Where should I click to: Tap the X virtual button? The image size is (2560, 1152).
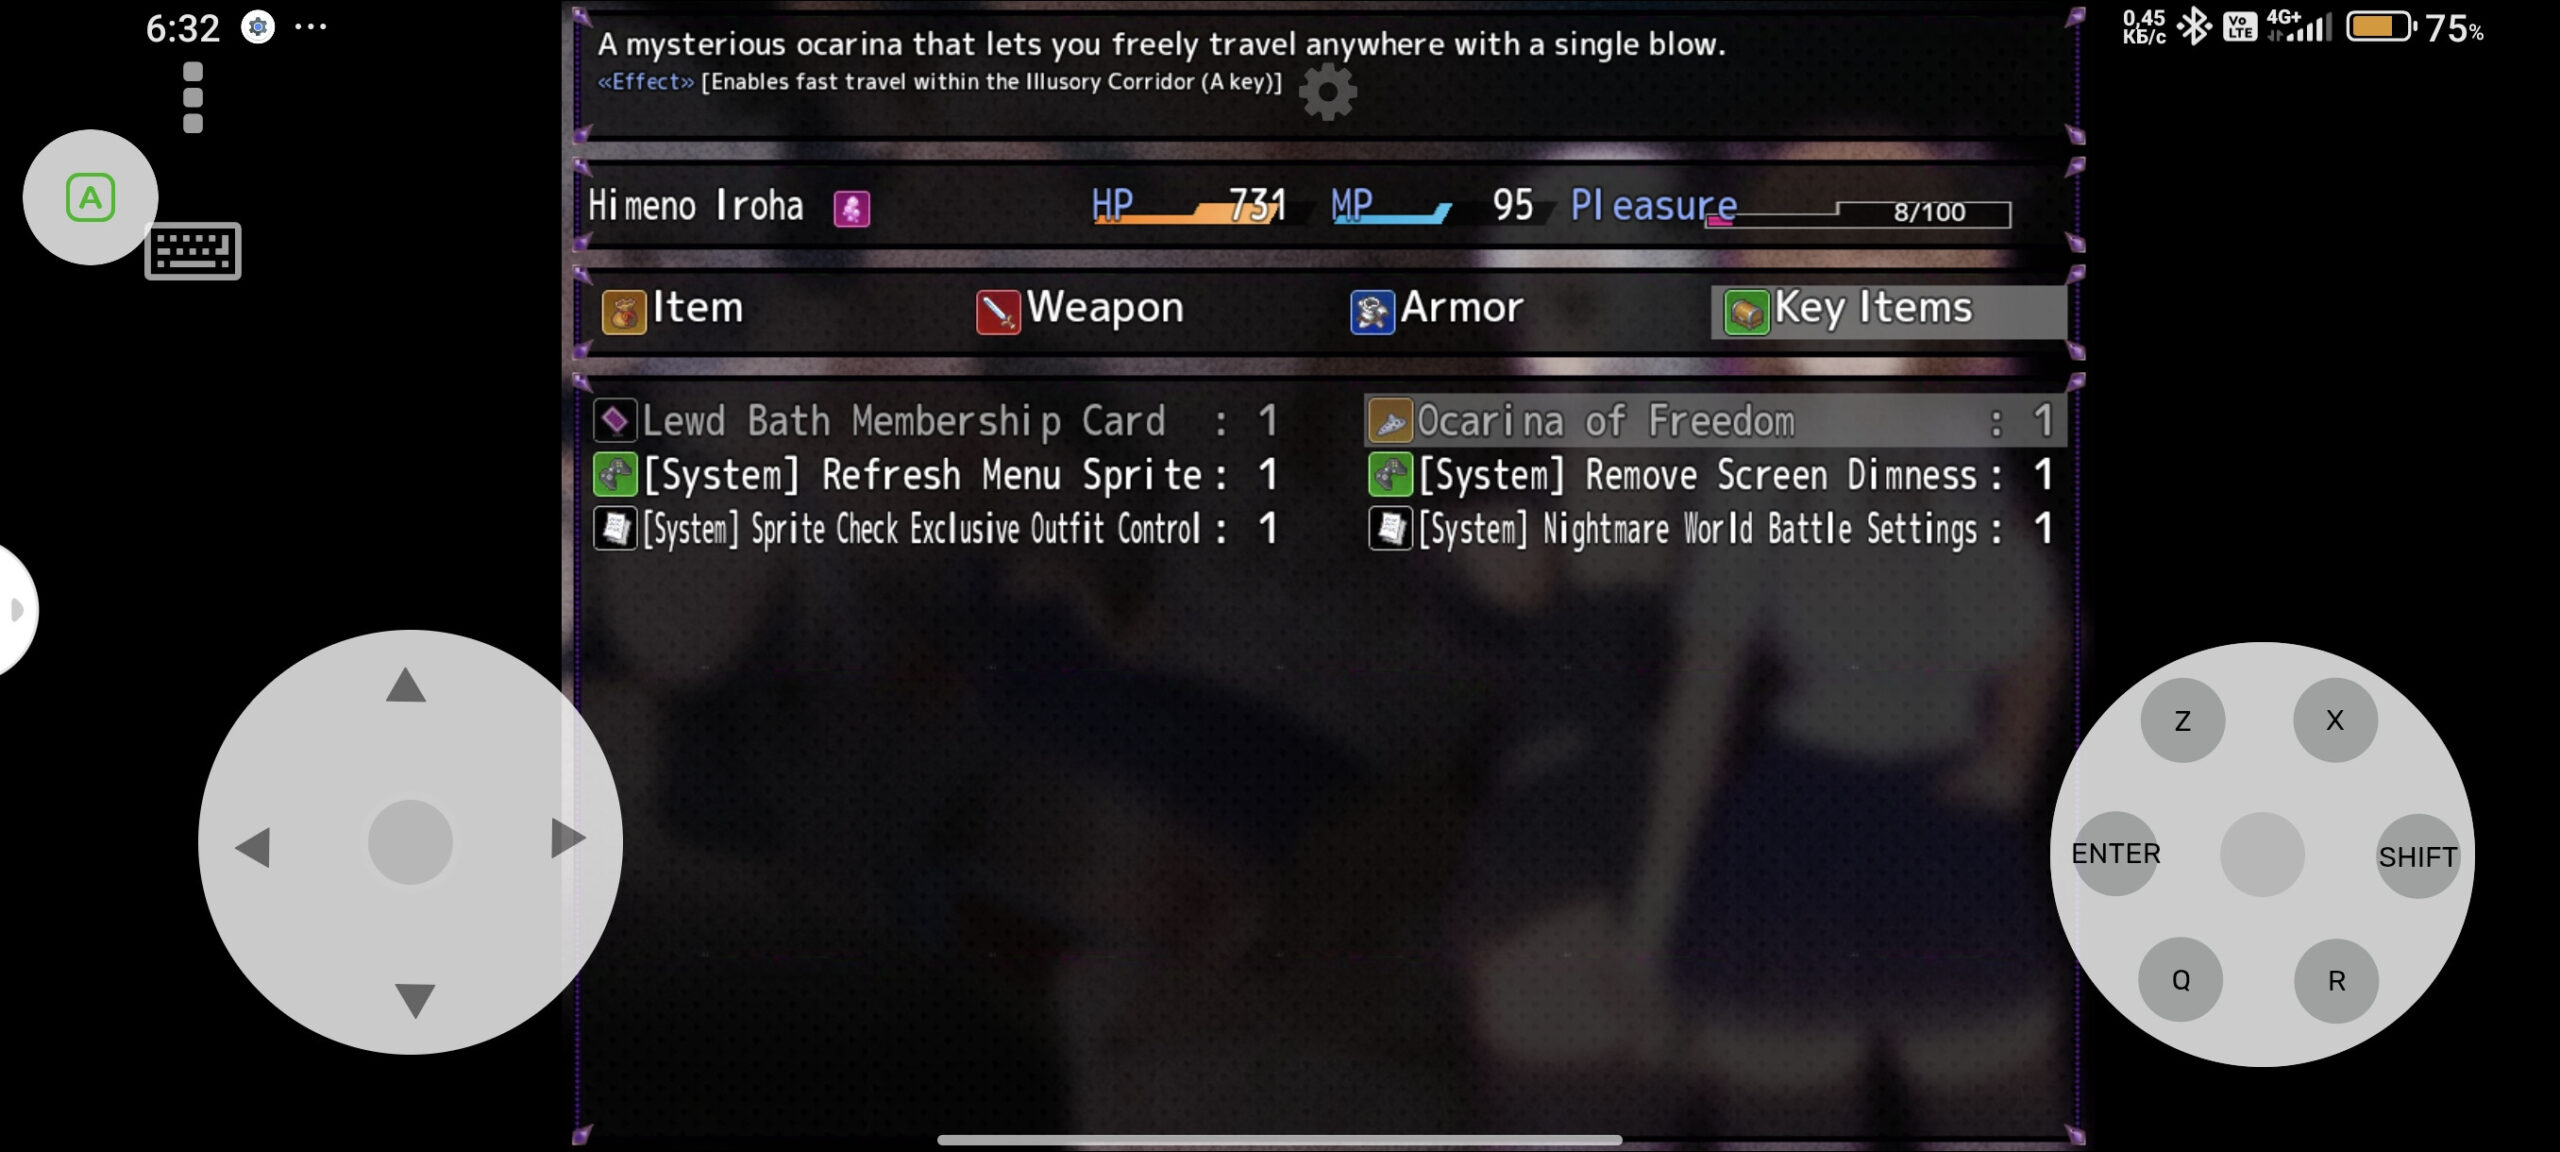2335,720
